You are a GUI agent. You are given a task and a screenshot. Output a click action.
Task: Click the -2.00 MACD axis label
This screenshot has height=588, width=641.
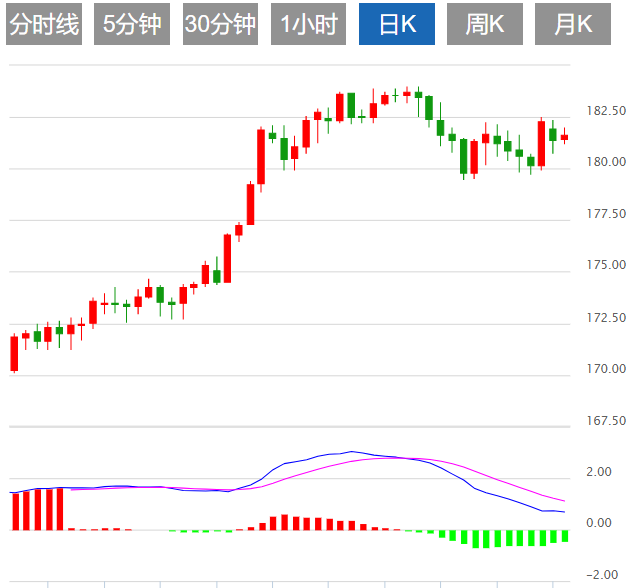click(x=602, y=575)
